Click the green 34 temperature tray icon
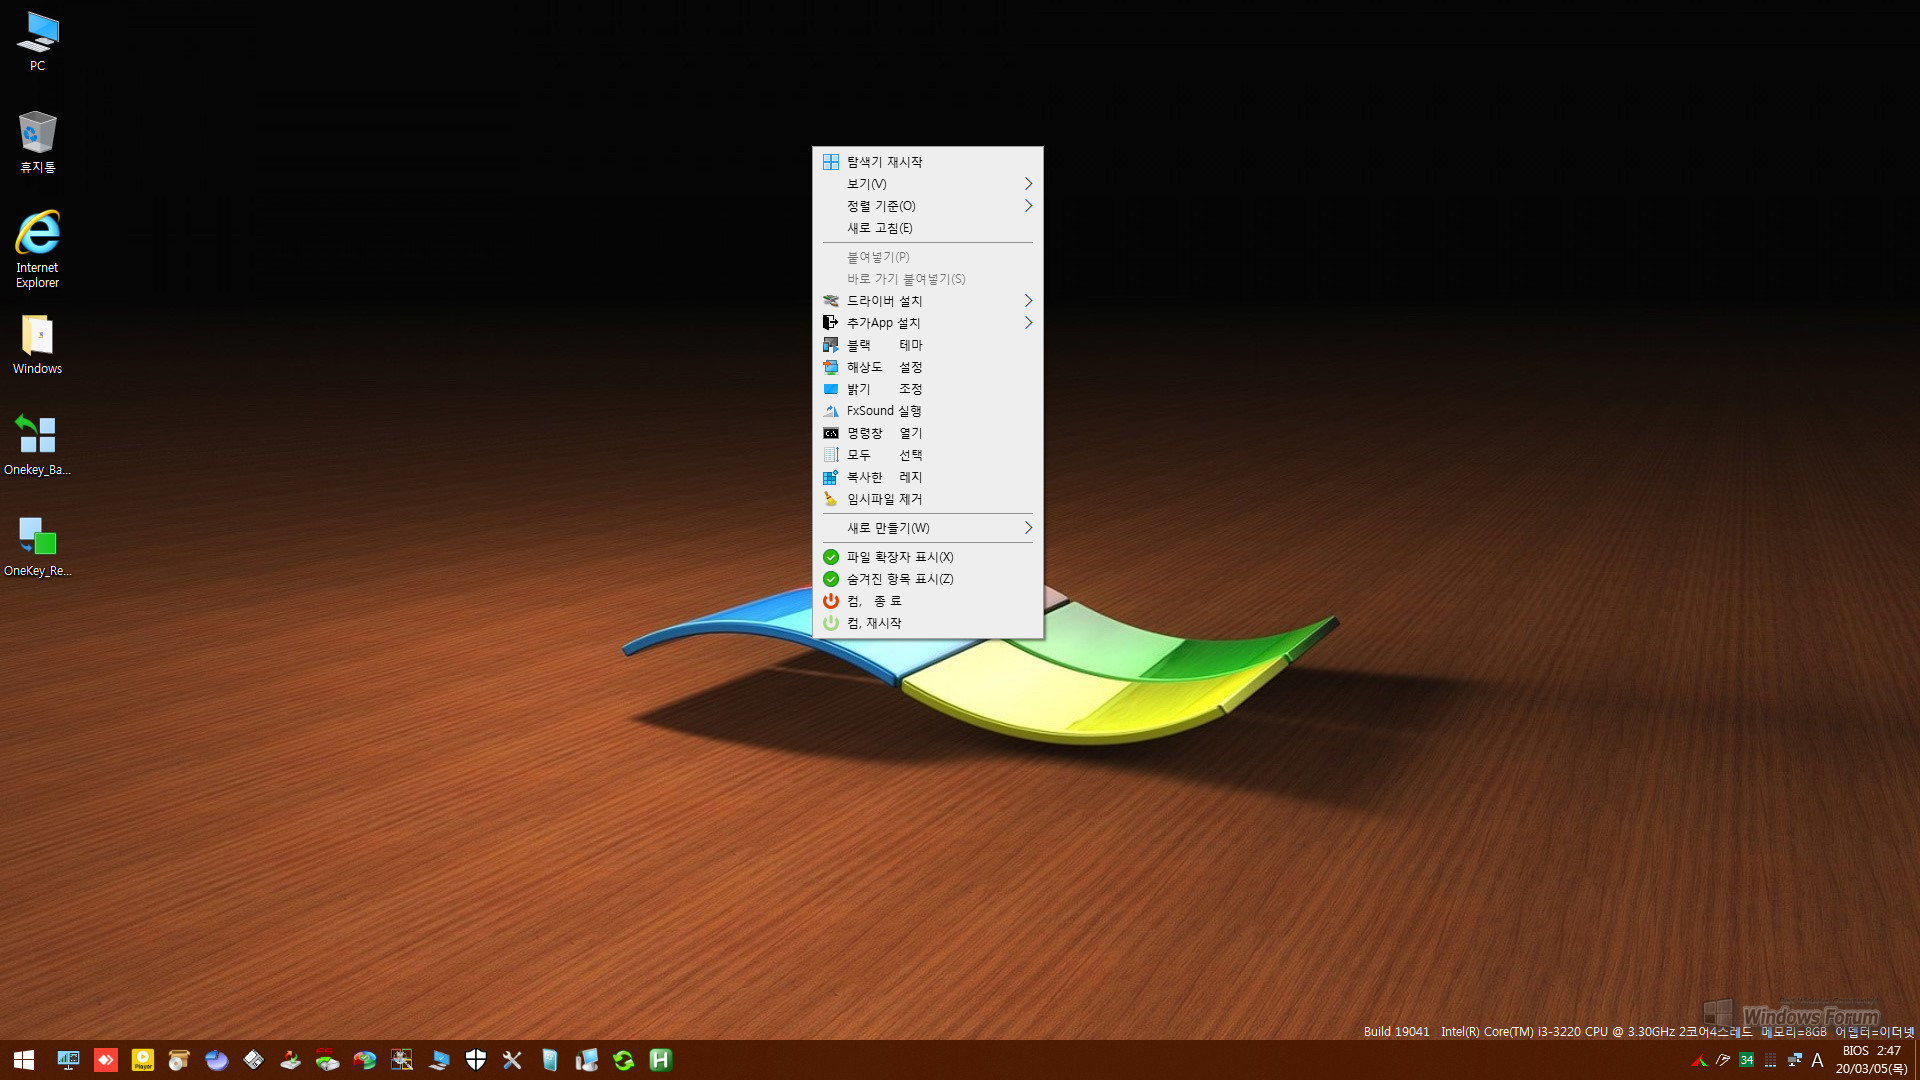 [1747, 1061]
